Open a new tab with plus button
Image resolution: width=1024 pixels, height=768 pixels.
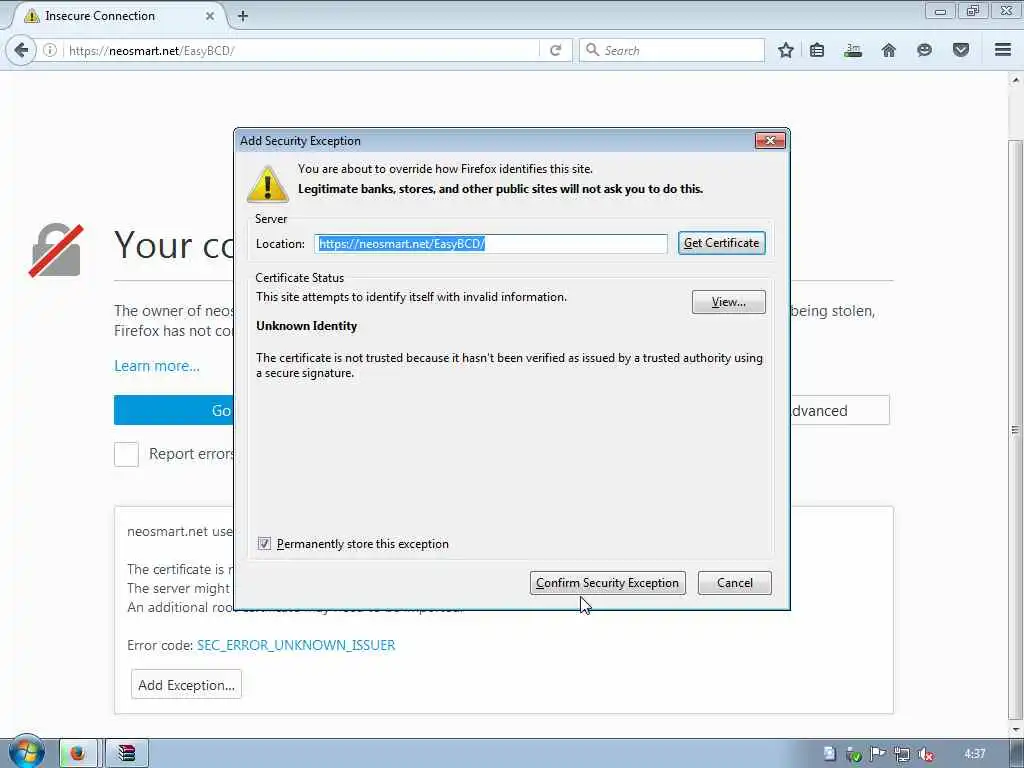pos(243,16)
